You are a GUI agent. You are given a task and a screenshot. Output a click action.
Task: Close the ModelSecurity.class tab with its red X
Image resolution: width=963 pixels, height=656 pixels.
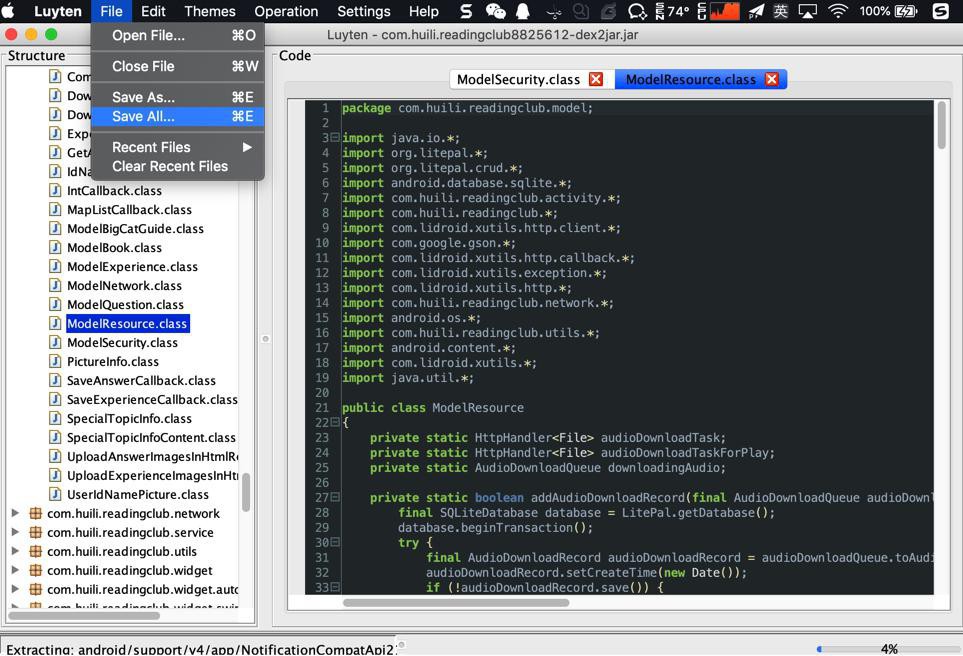(596, 79)
